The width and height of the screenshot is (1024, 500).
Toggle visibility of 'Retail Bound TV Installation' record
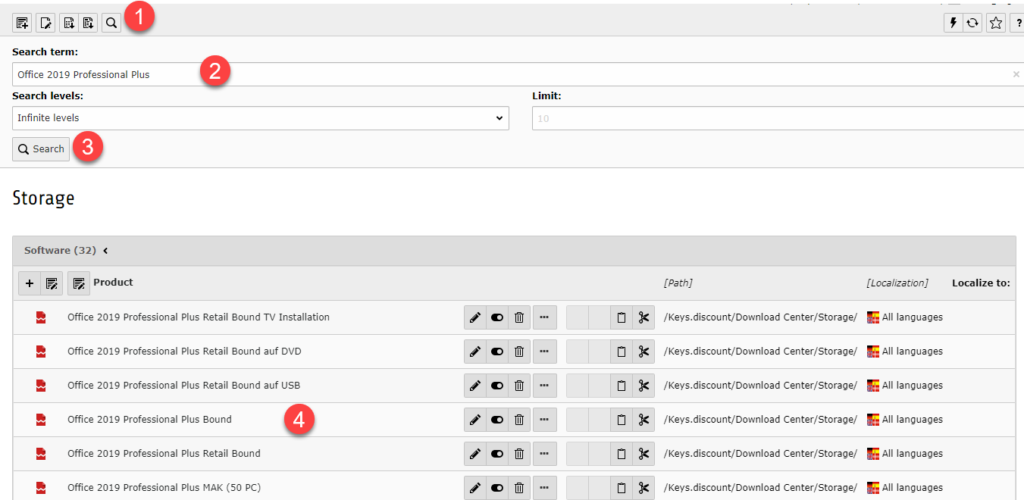[497, 318]
